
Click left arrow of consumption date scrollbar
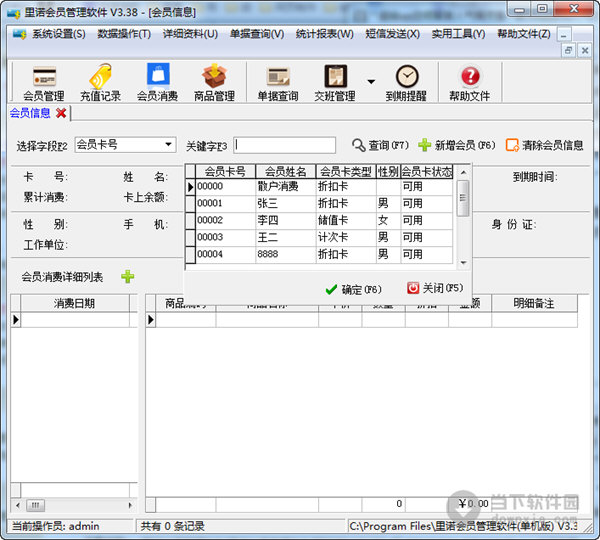pos(18,505)
